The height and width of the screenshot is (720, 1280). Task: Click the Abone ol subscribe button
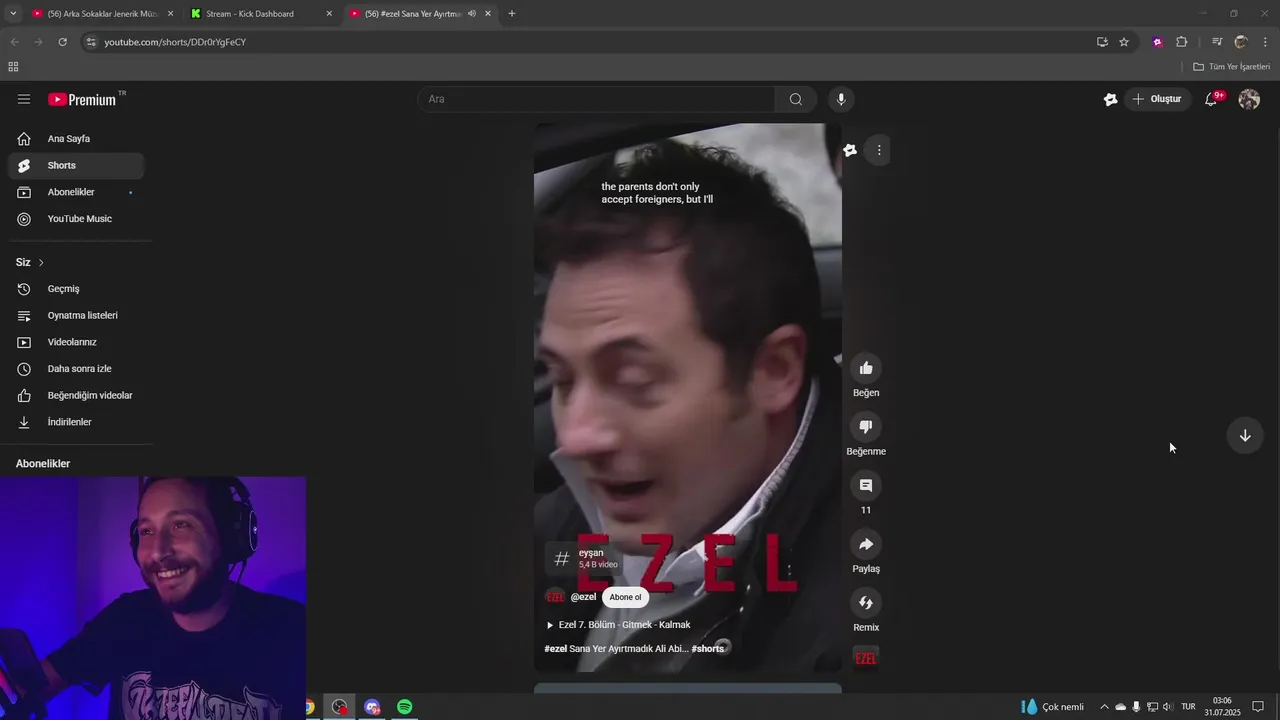click(625, 597)
